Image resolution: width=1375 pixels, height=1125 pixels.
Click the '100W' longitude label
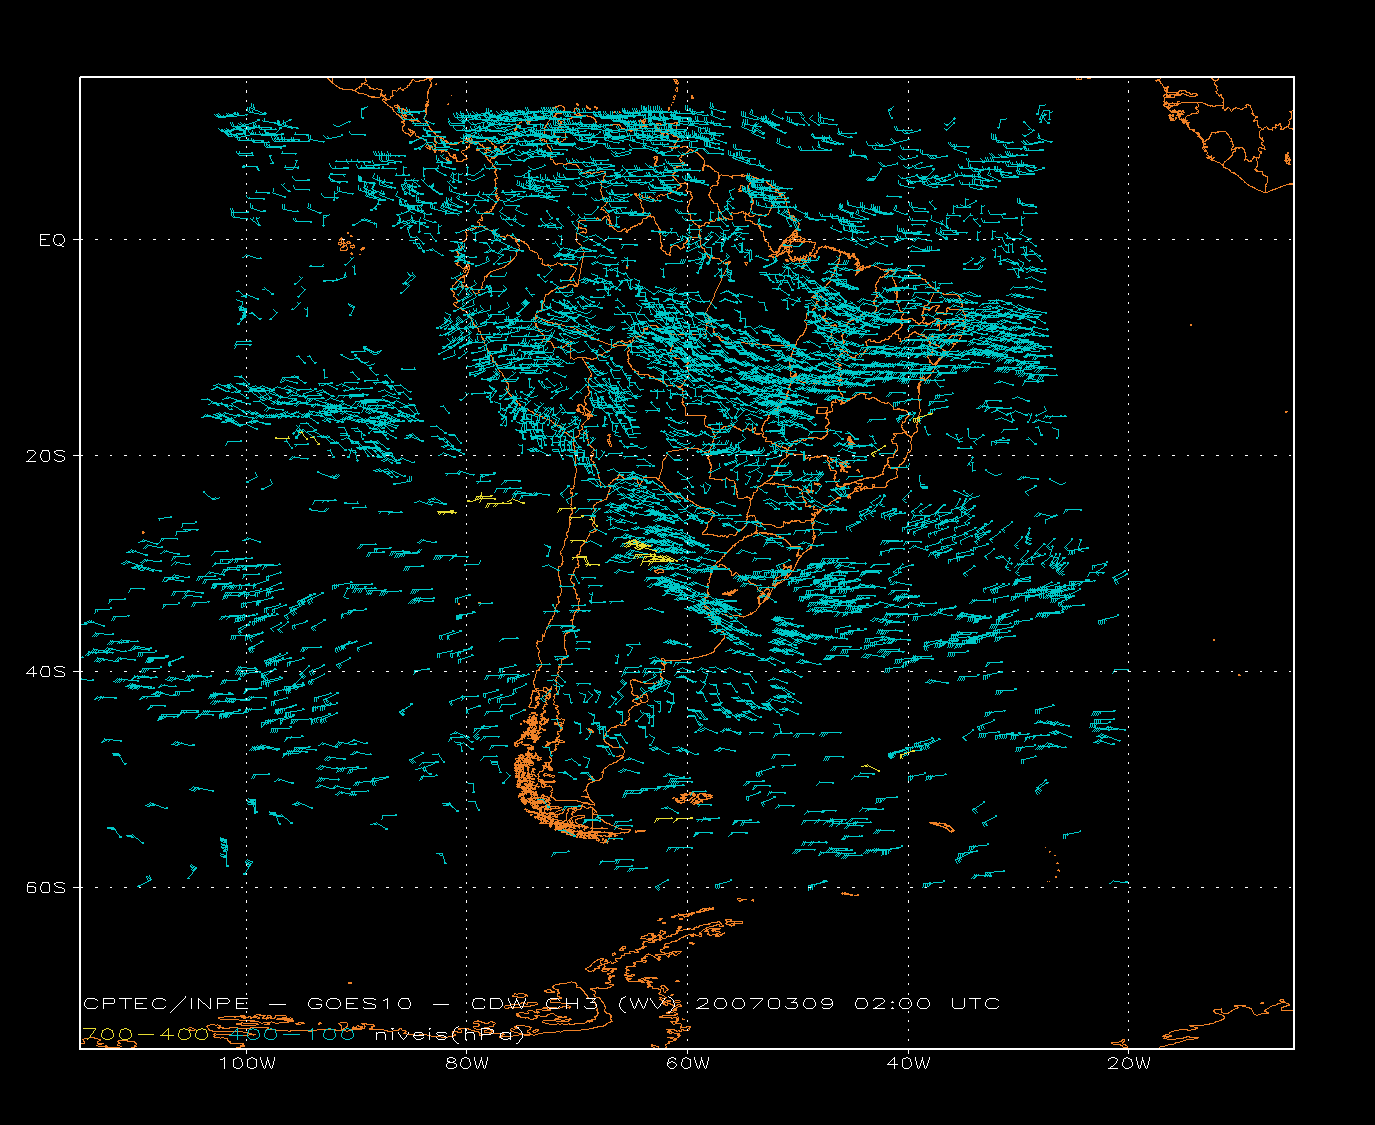point(247,1063)
